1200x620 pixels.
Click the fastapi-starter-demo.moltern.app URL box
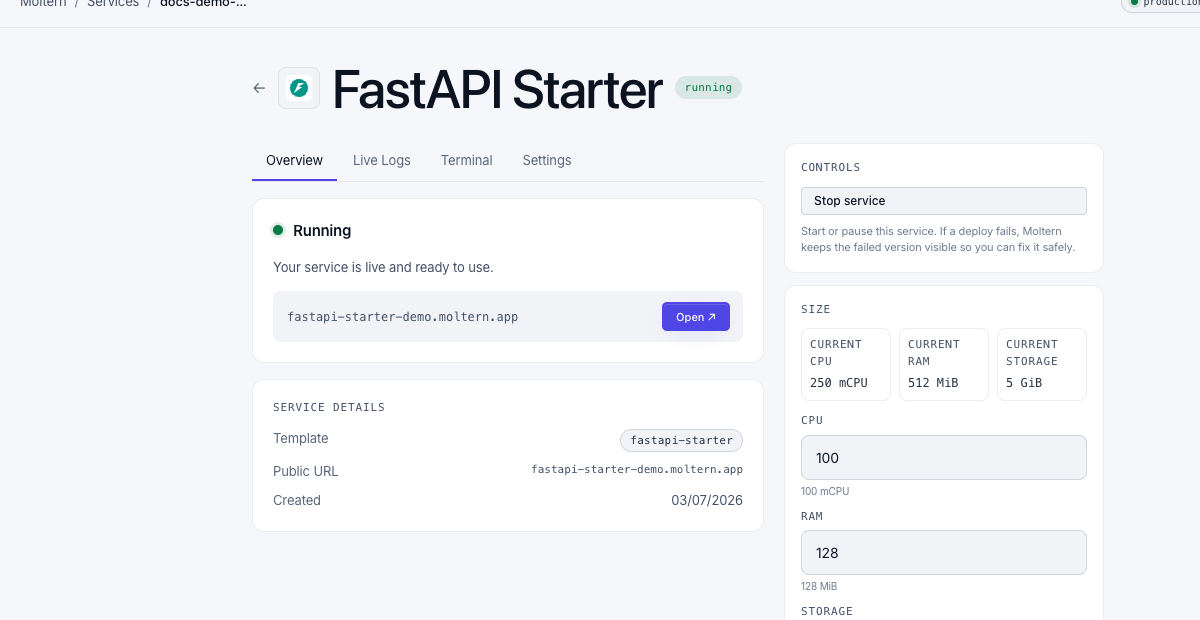508,317
